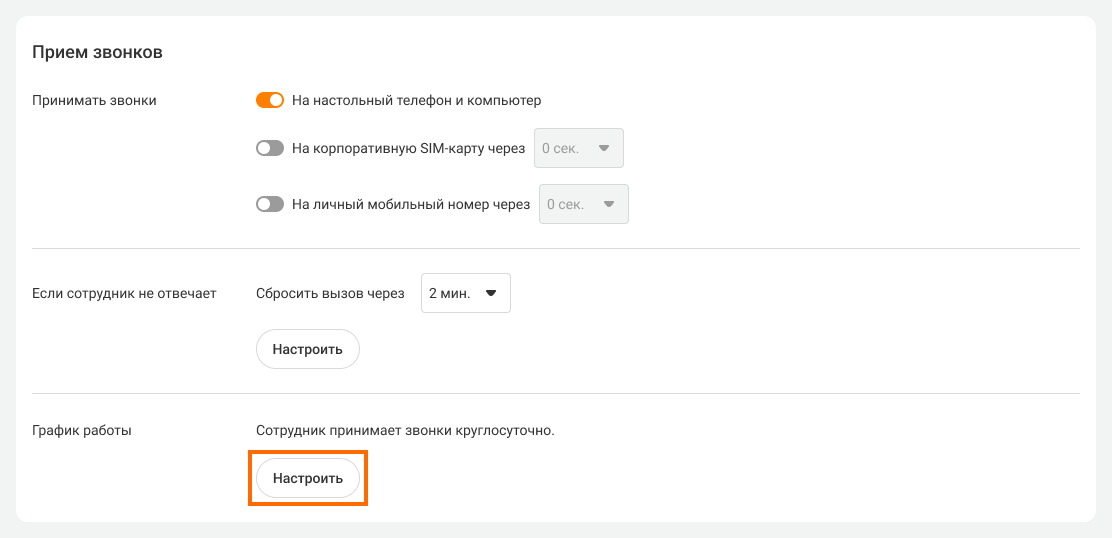This screenshot has width=1112, height=538.
Task: Click 'Настроить' under 'Если сотрудник не отвечает'
Action: tap(308, 349)
